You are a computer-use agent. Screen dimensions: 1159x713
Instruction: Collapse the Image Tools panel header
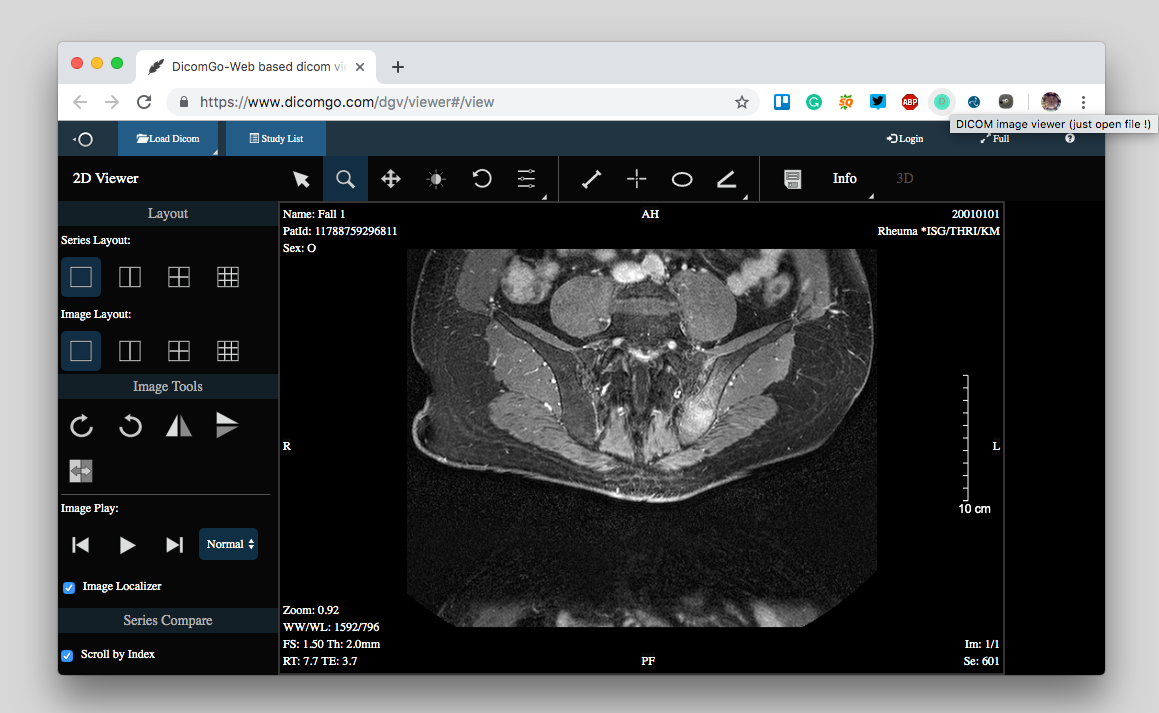pos(168,386)
